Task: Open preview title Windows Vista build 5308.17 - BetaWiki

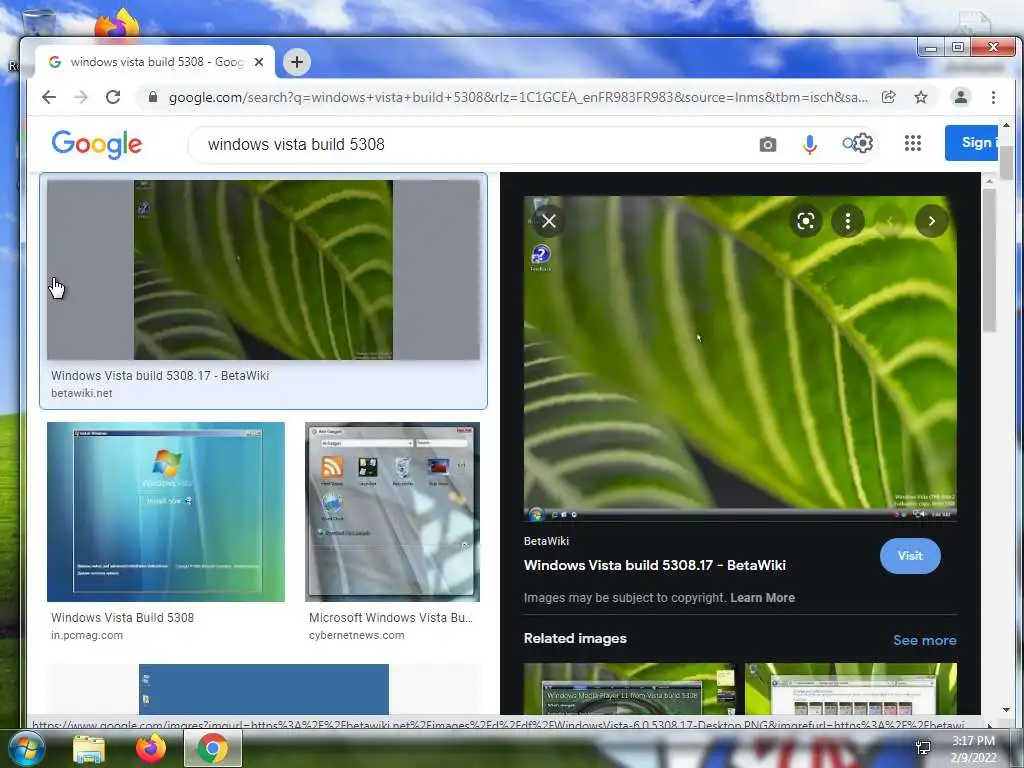Action: pyautogui.click(x=654, y=565)
